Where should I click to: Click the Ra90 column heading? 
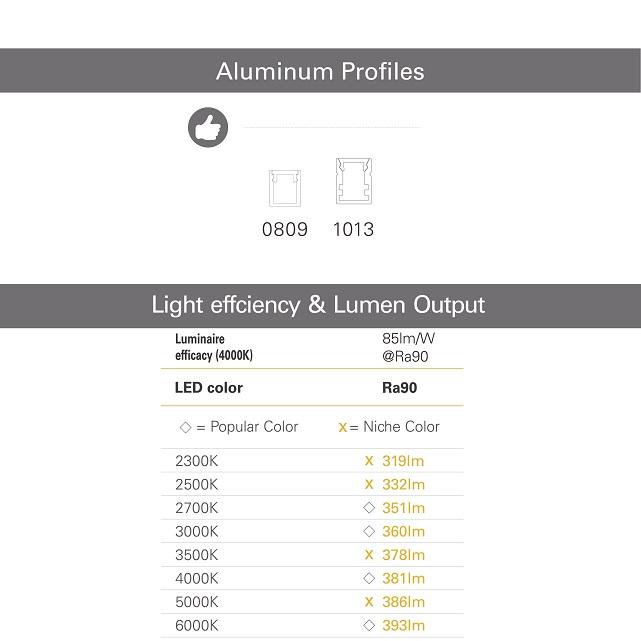pyautogui.click(x=400, y=388)
